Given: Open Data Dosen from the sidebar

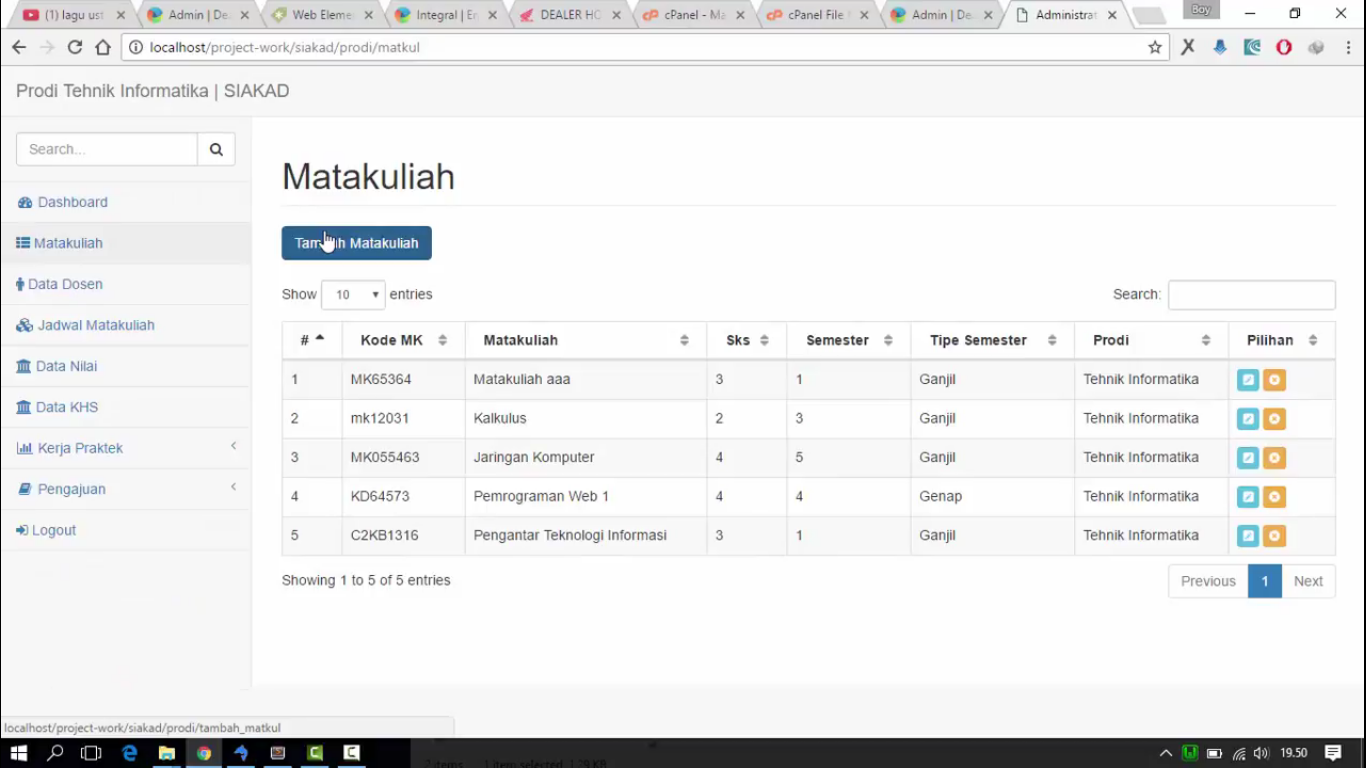Looking at the screenshot, I should point(65,284).
